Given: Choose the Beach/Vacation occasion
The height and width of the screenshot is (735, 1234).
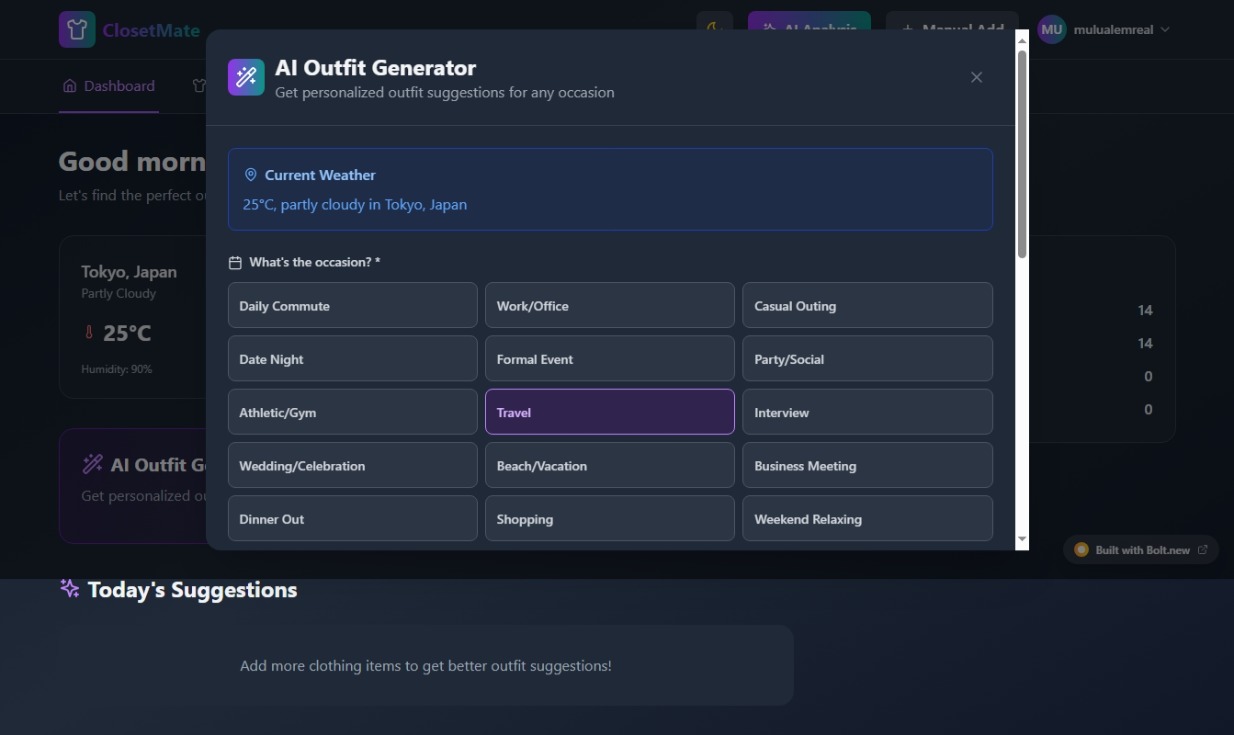Looking at the screenshot, I should click(x=610, y=465).
